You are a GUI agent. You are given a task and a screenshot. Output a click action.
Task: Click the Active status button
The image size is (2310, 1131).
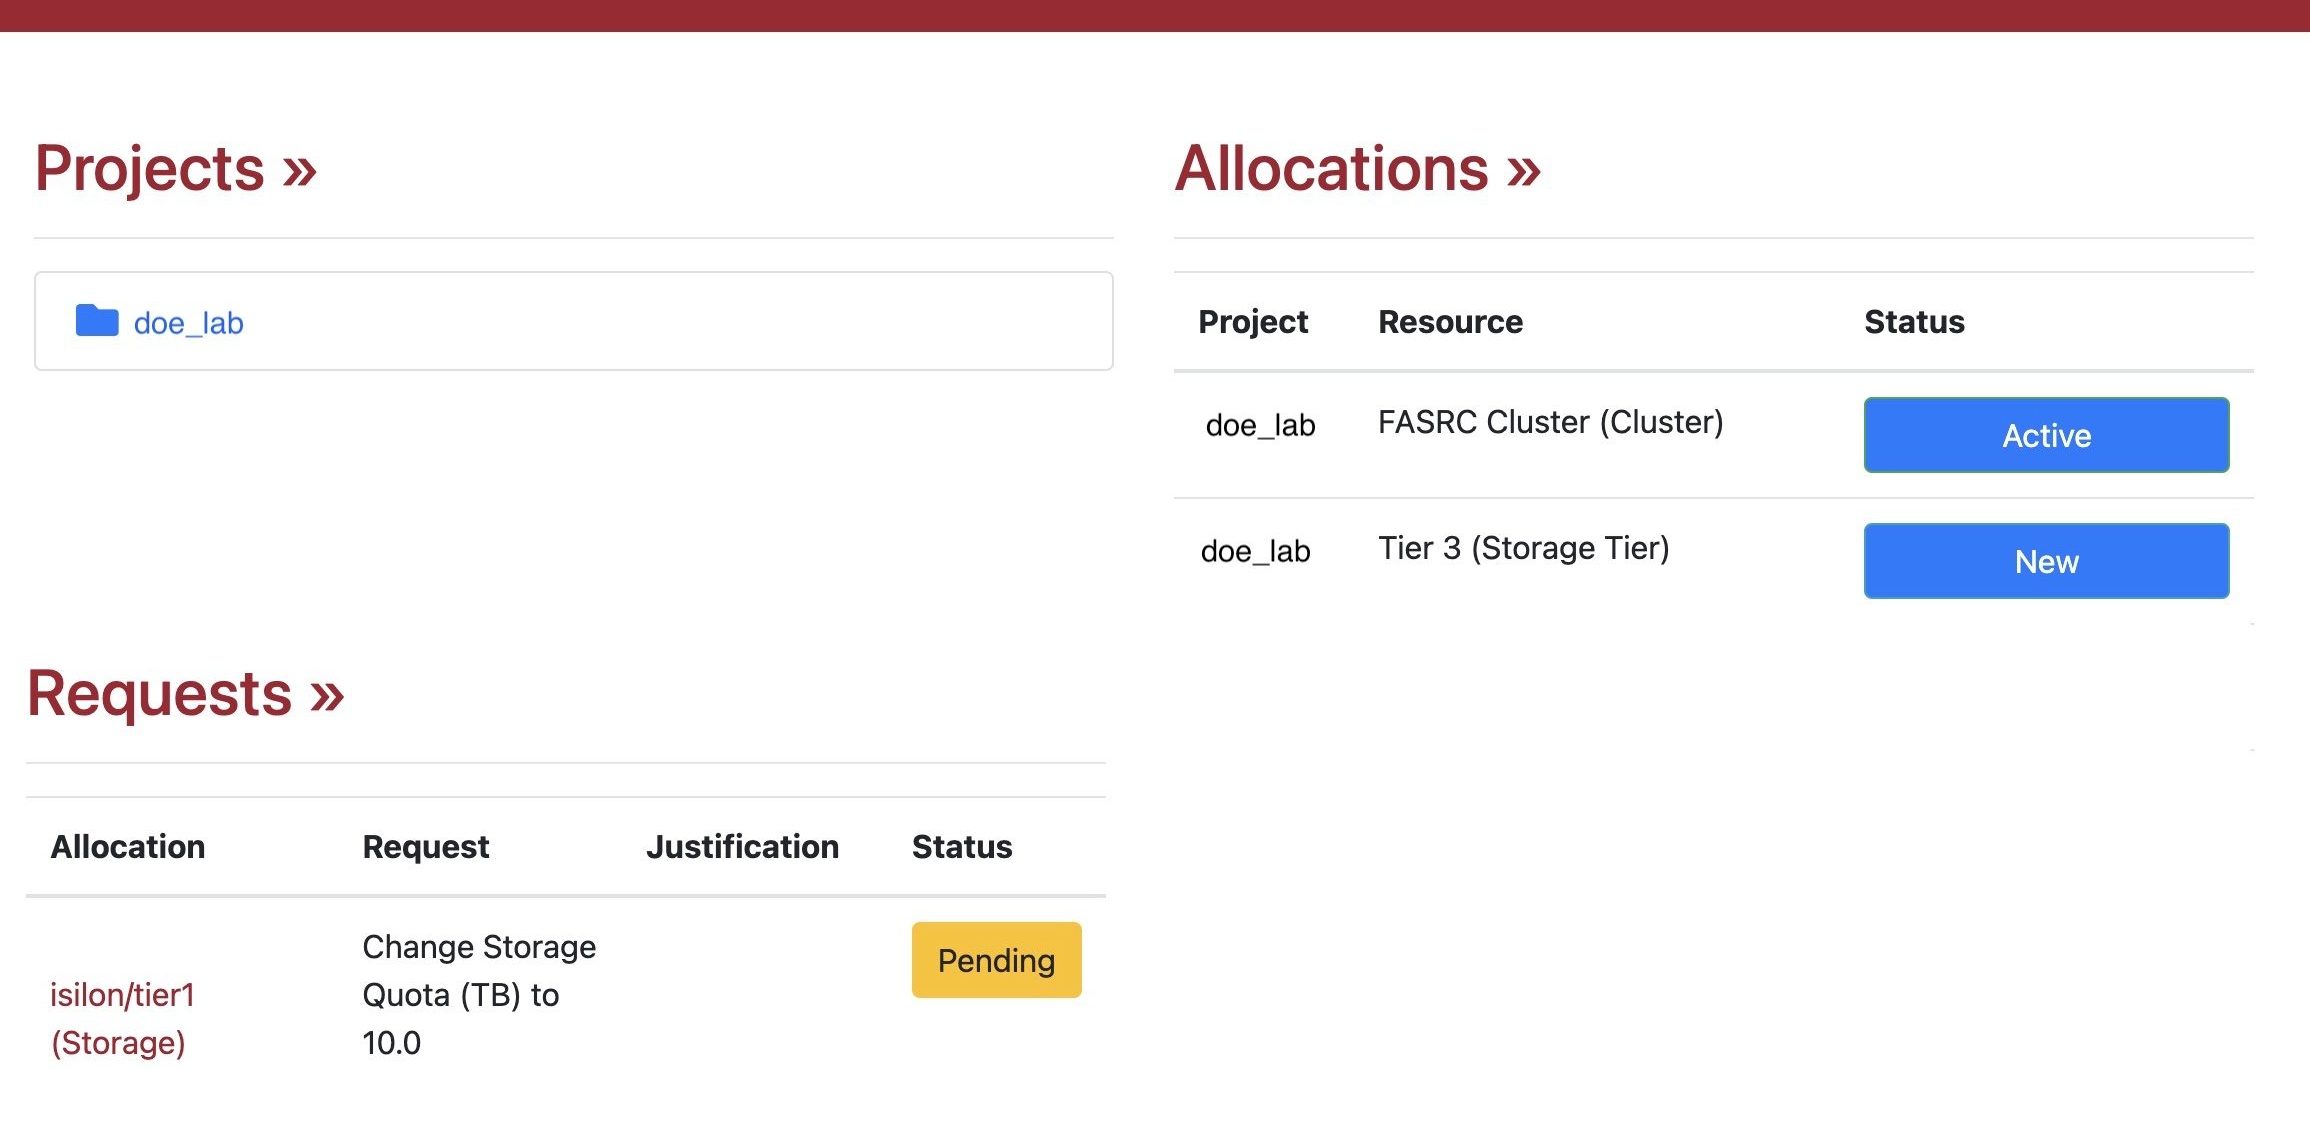(x=2045, y=435)
